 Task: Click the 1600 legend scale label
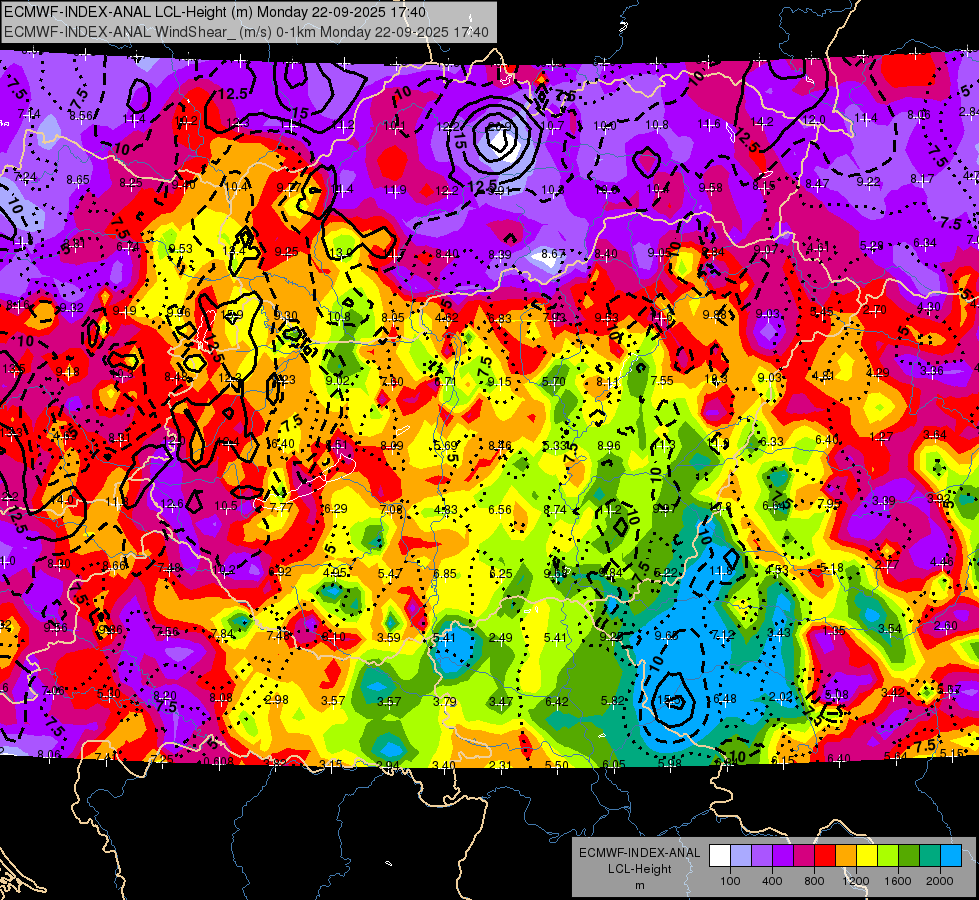[898, 881]
